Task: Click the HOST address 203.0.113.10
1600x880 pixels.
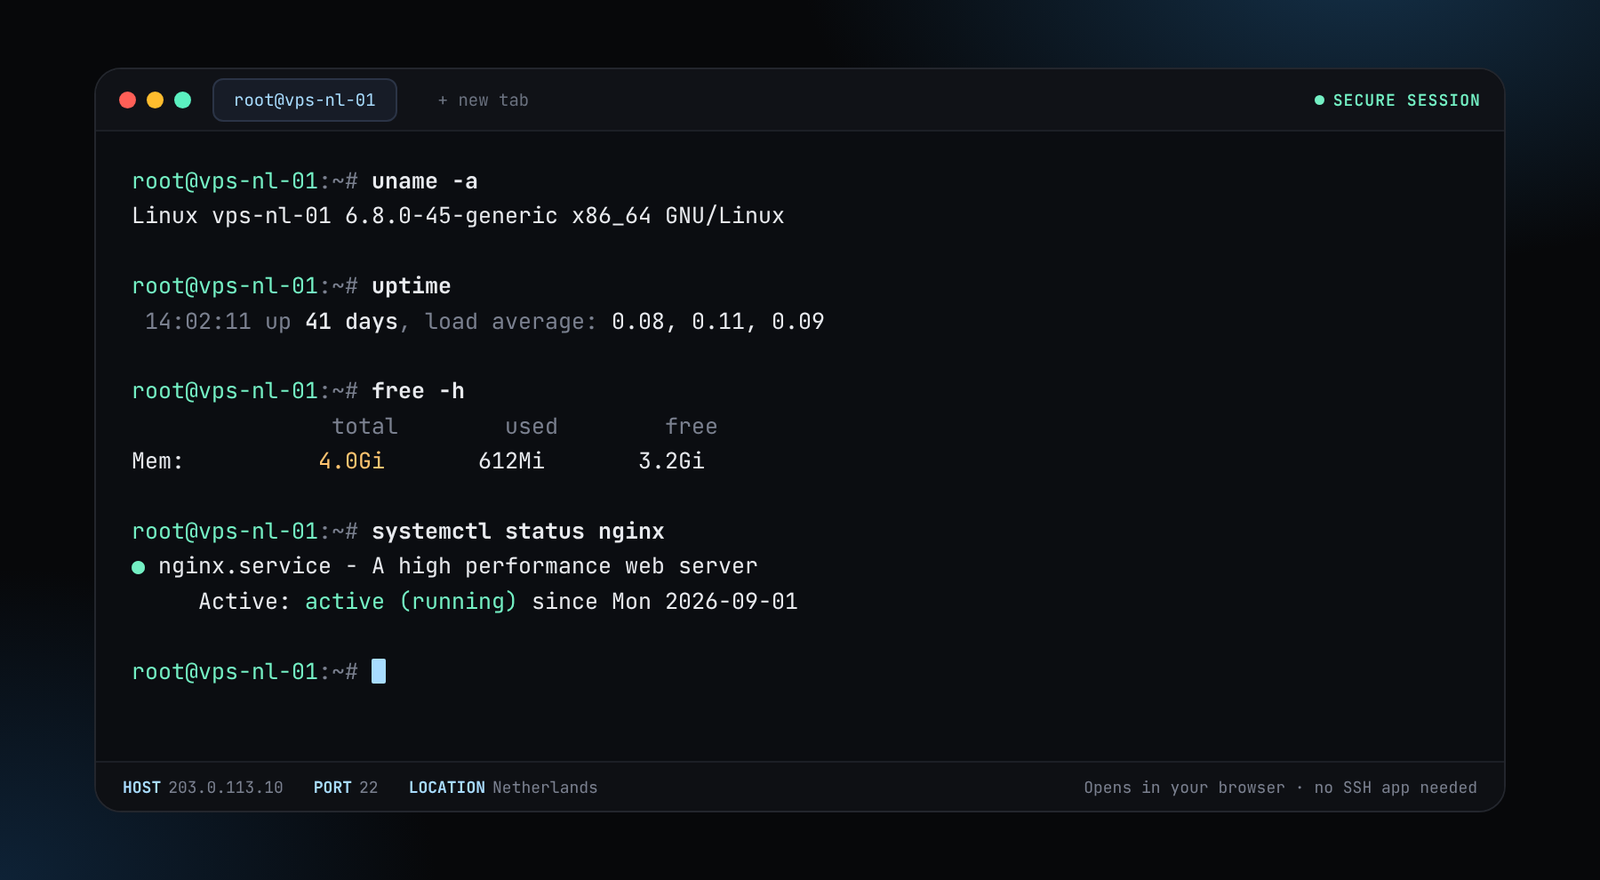Action: tap(203, 788)
